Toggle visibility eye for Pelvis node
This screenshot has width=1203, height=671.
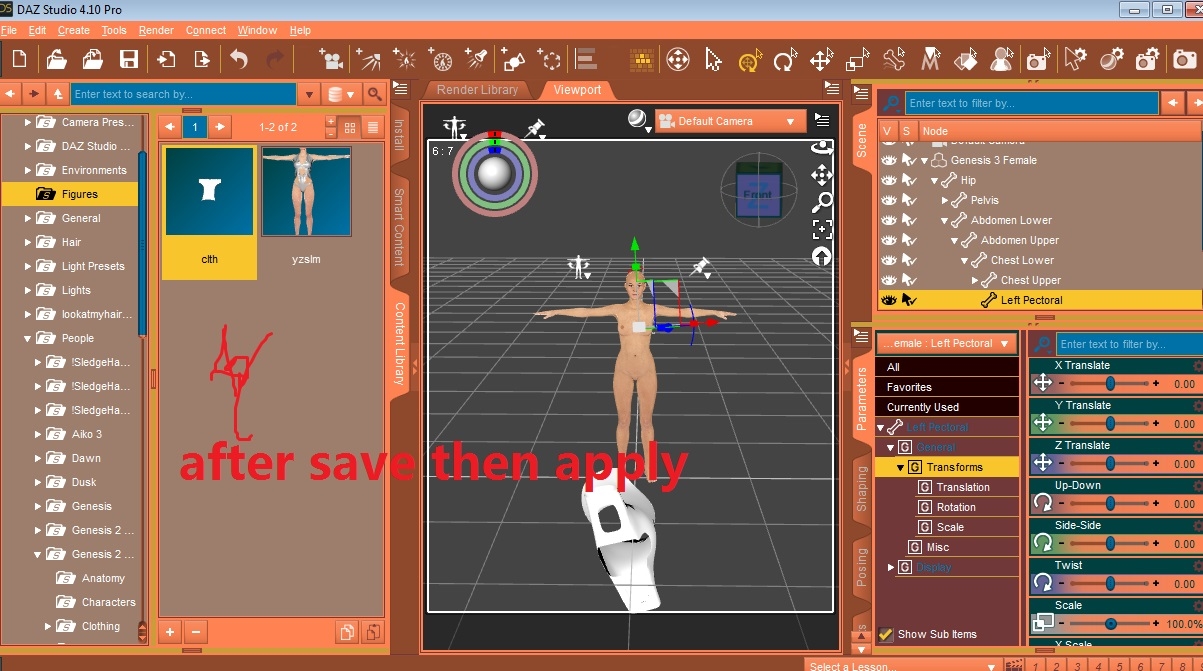[x=888, y=200]
